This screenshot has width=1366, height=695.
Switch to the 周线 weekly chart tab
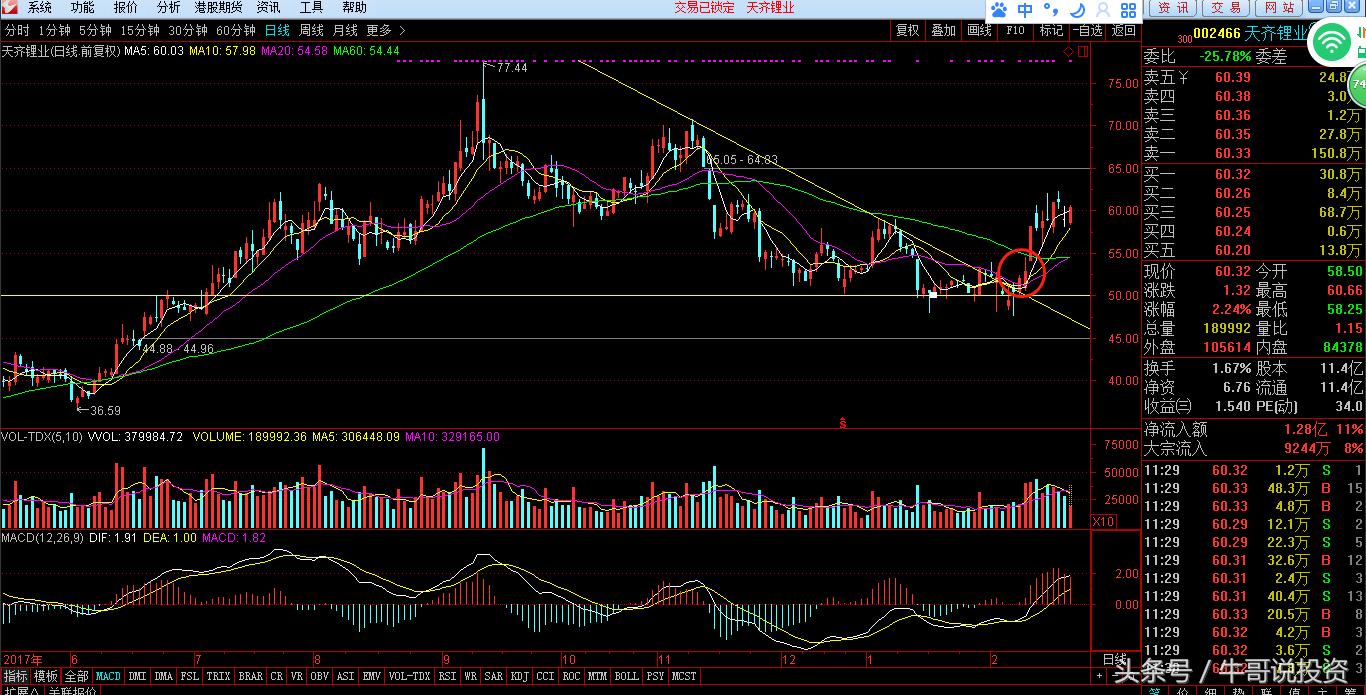311,30
